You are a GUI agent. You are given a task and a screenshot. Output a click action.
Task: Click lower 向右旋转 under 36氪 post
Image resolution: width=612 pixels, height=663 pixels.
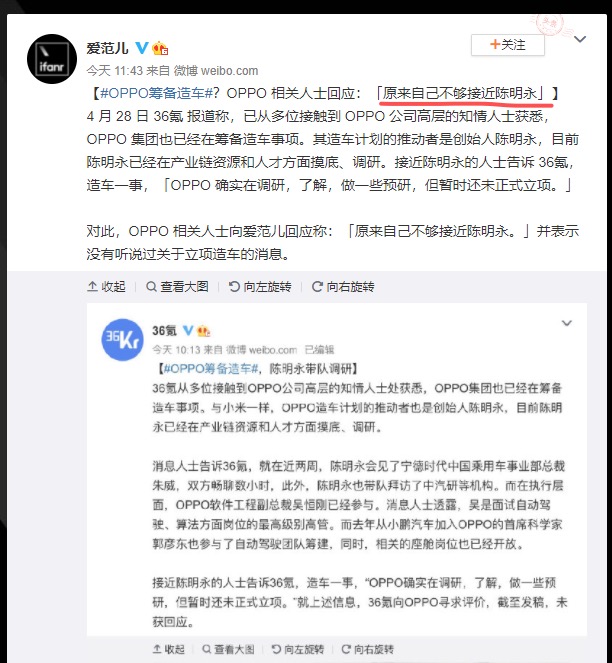[x=368, y=649]
